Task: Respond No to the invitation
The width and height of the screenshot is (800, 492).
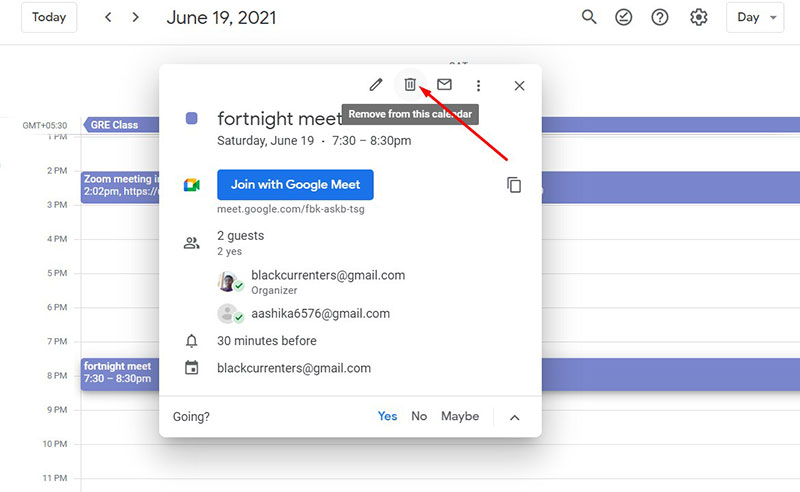Action: coord(419,416)
